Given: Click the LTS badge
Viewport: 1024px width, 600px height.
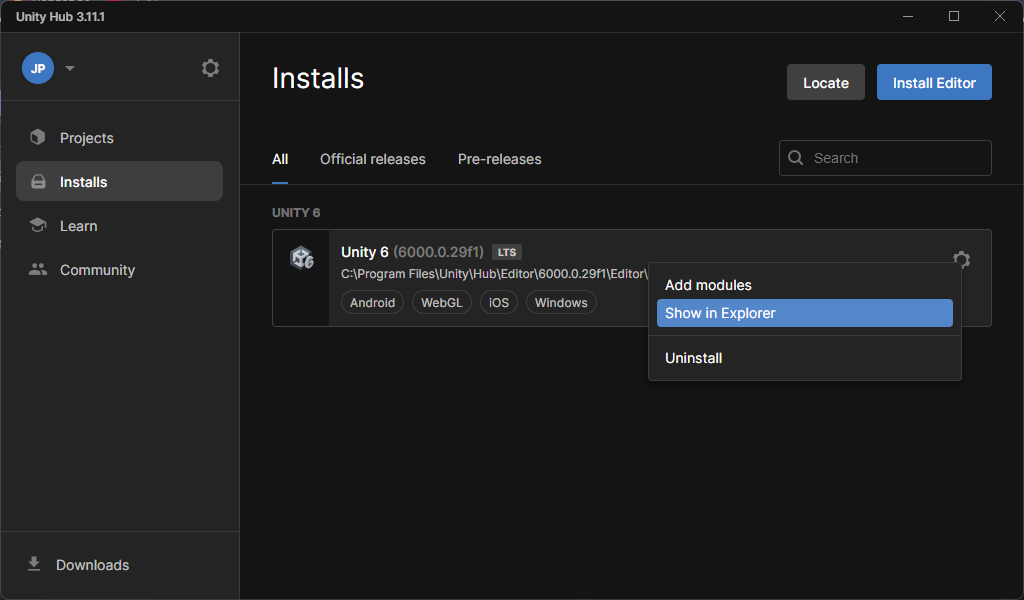Looking at the screenshot, I should [x=507, y=252].
